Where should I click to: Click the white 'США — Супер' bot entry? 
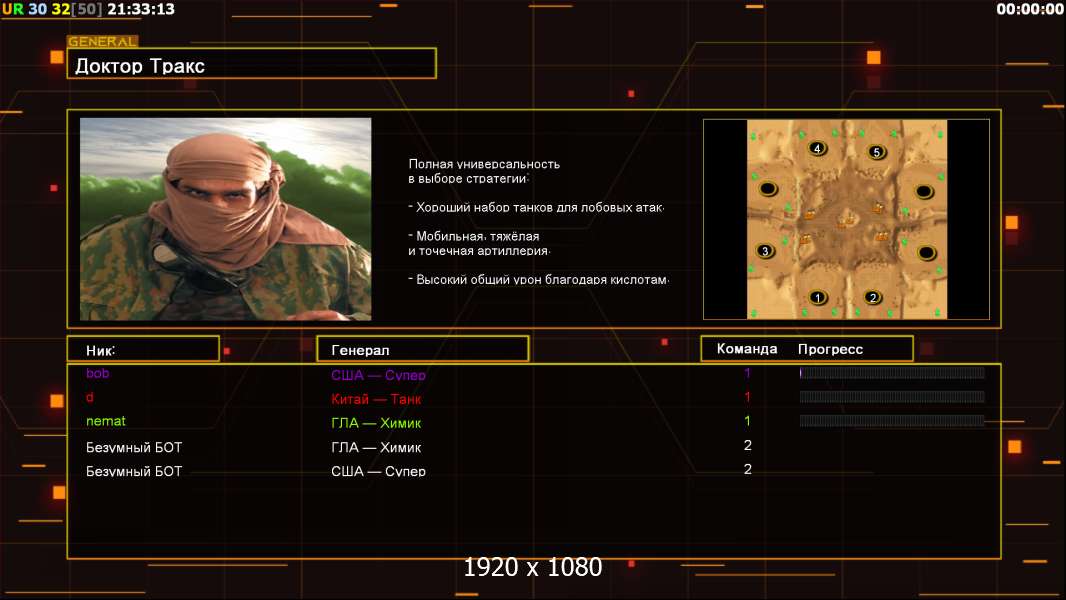pyautogui.click(x=378, y=471)
